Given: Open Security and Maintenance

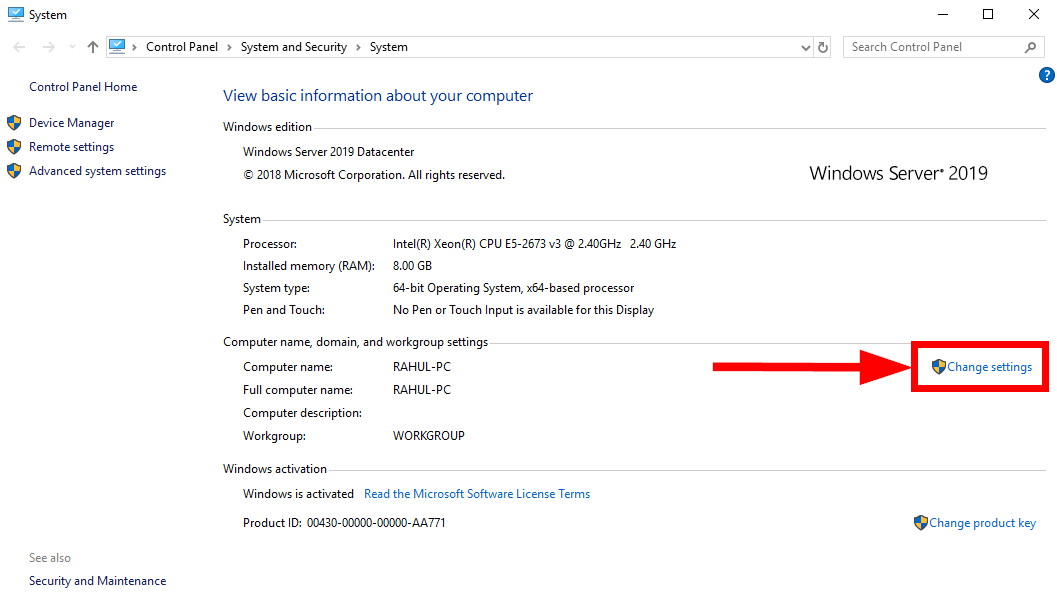Looking at the screenshot, I should coord(97,580).
